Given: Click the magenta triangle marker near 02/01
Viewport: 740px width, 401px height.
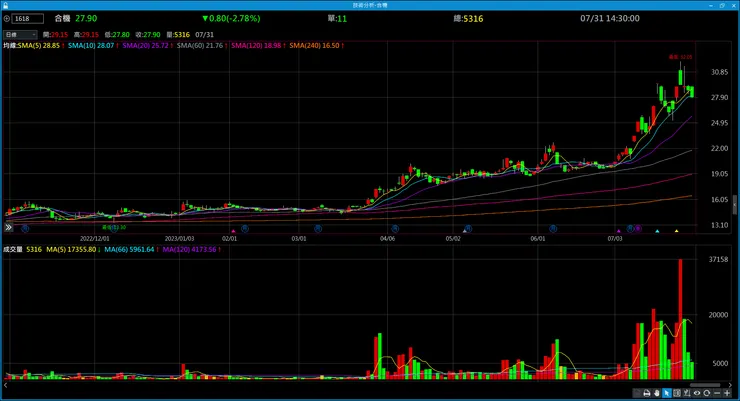Looking at the screenshot, I should pos(233,231).
